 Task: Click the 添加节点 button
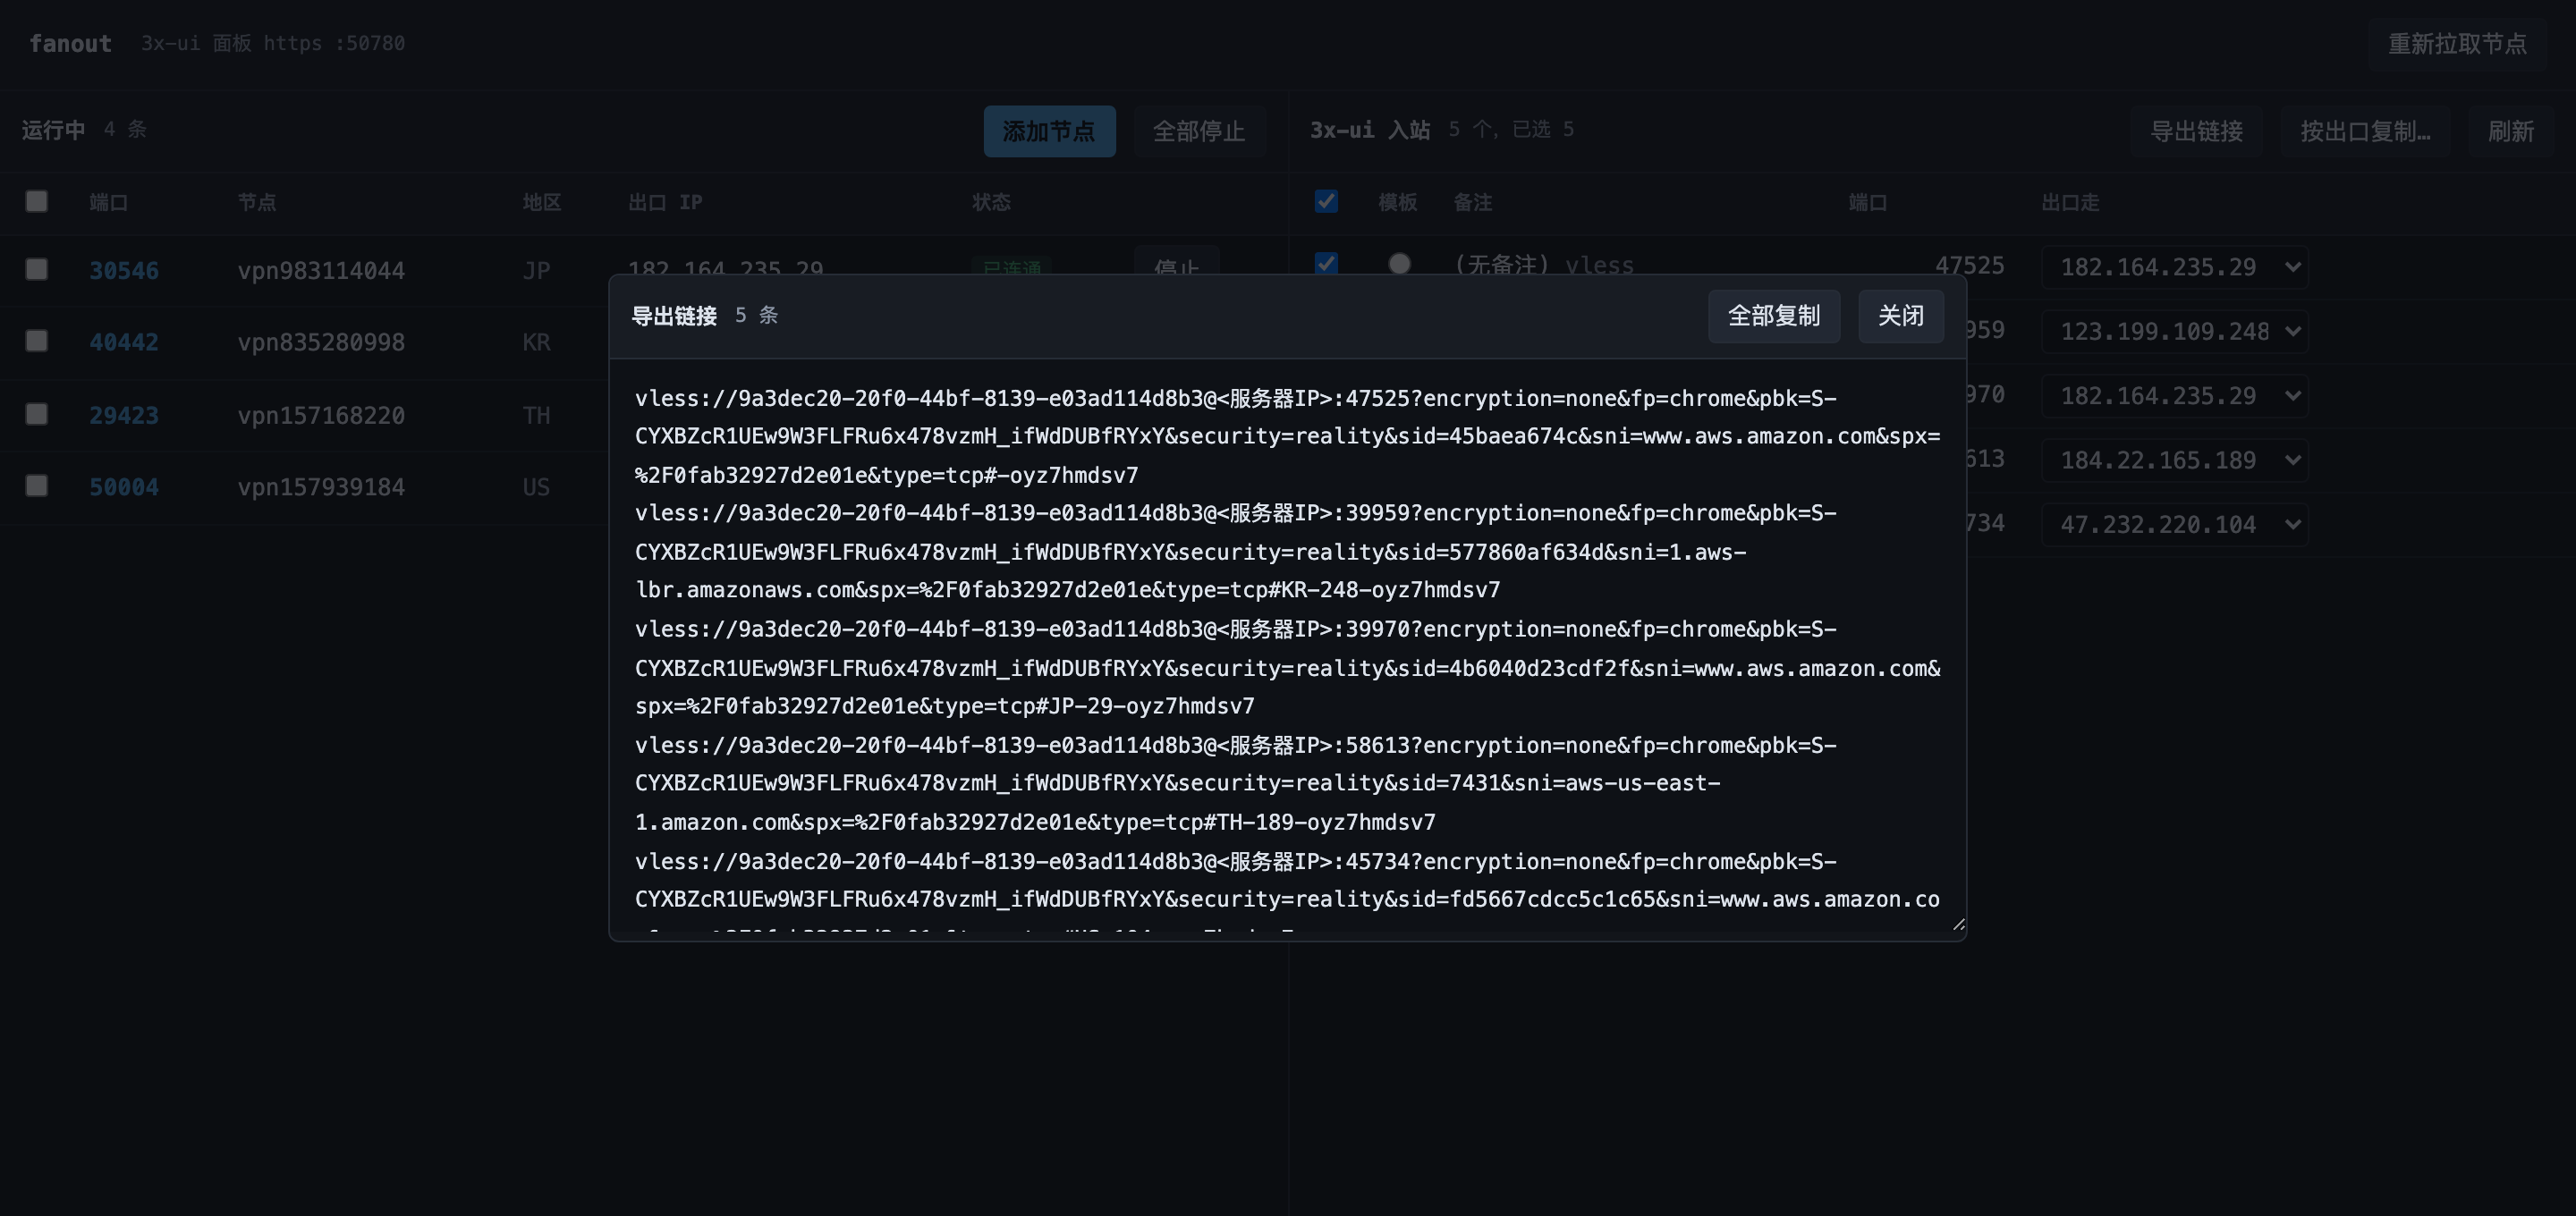[x=1049, y=131]
